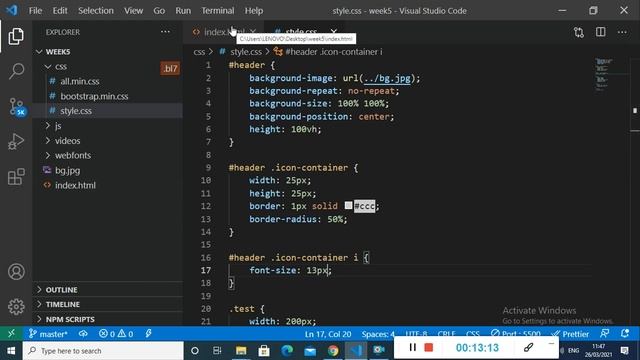Click the Open Changes compare icon
Image resolution: width=640 pixels, height=360 pixels.
[x=578, y=32]
